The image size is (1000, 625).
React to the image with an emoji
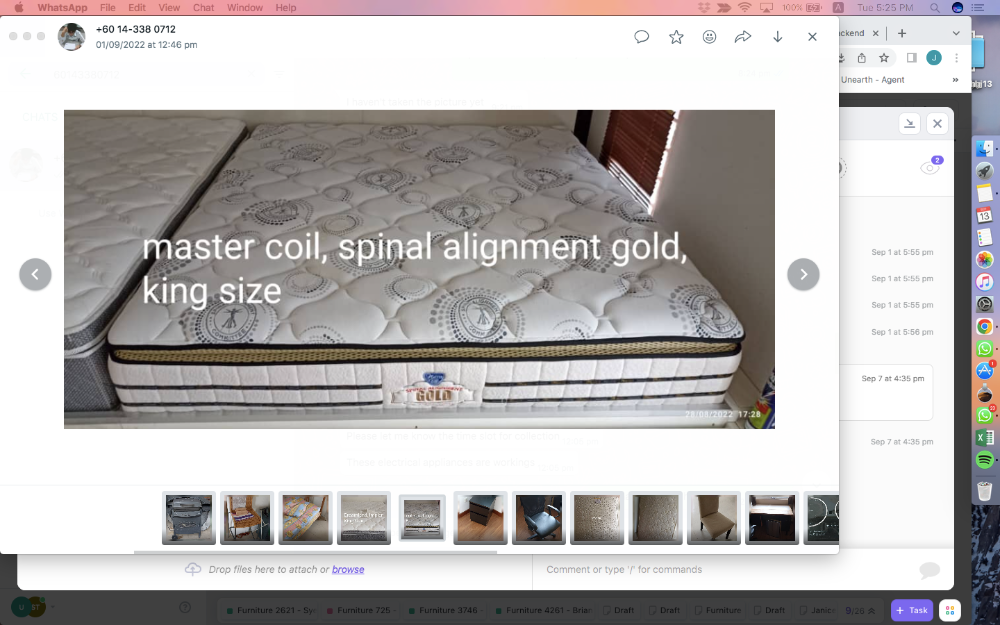(709, 36)
